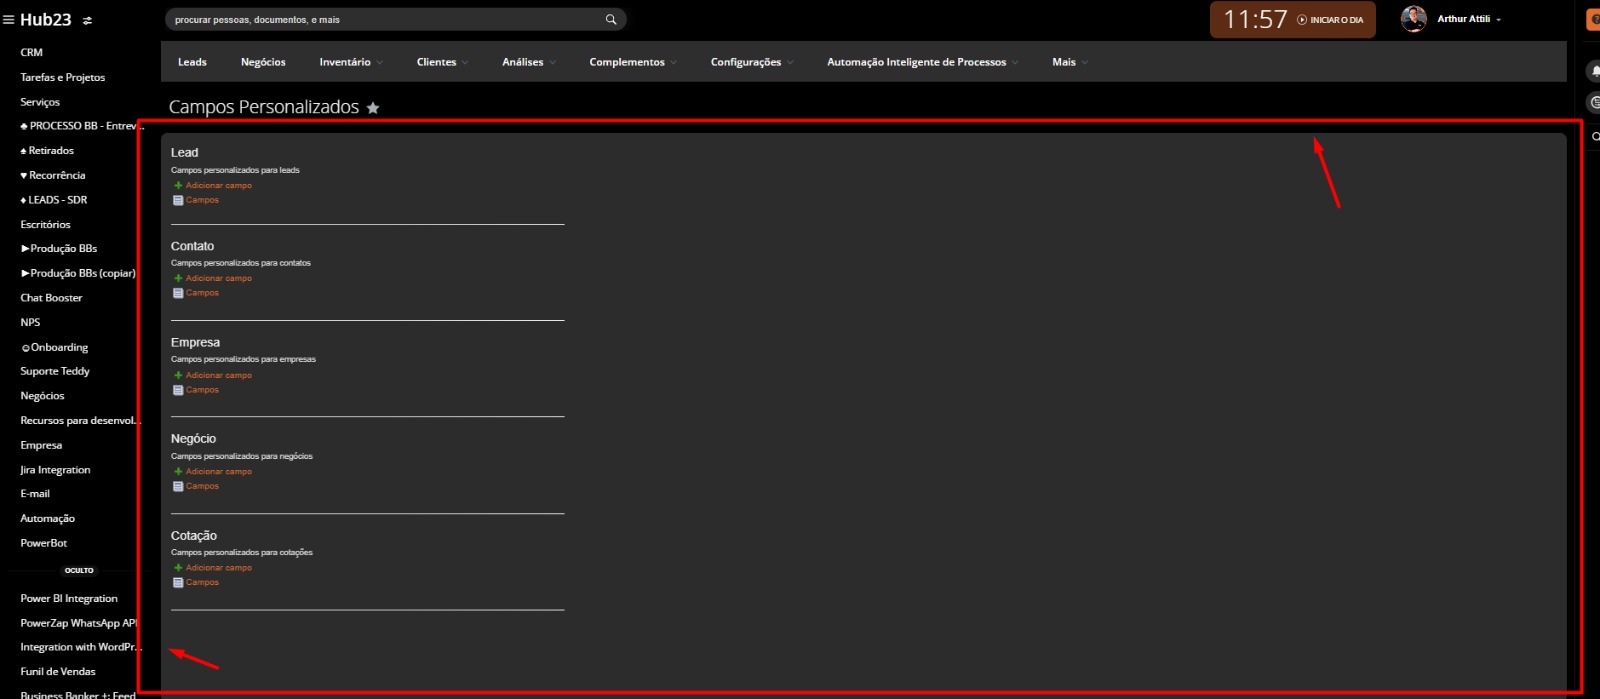Click Adicionar campo link under Empresa
Viewport: 1600px width, 699px height.
click(x=218, y=375)
